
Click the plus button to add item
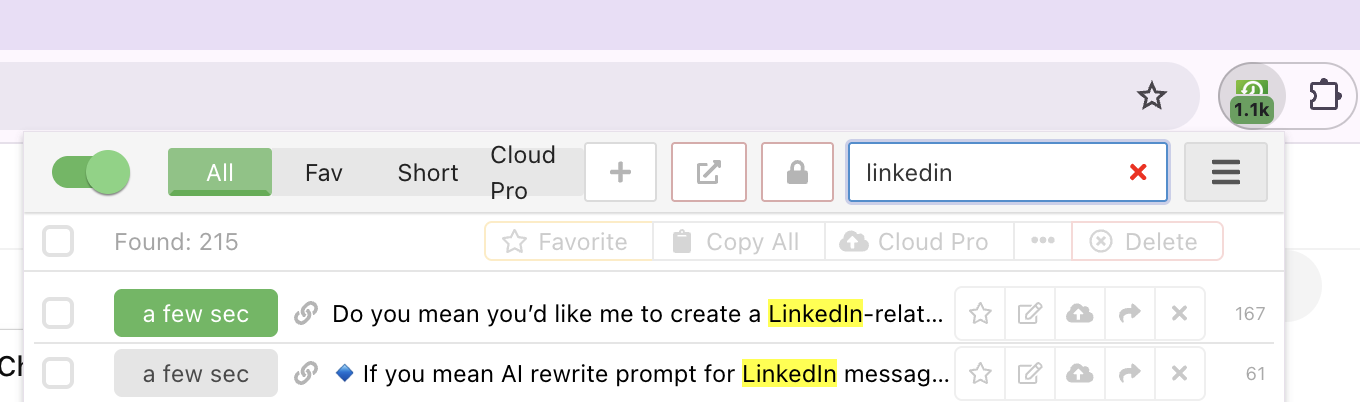click(x=620, y=172)
